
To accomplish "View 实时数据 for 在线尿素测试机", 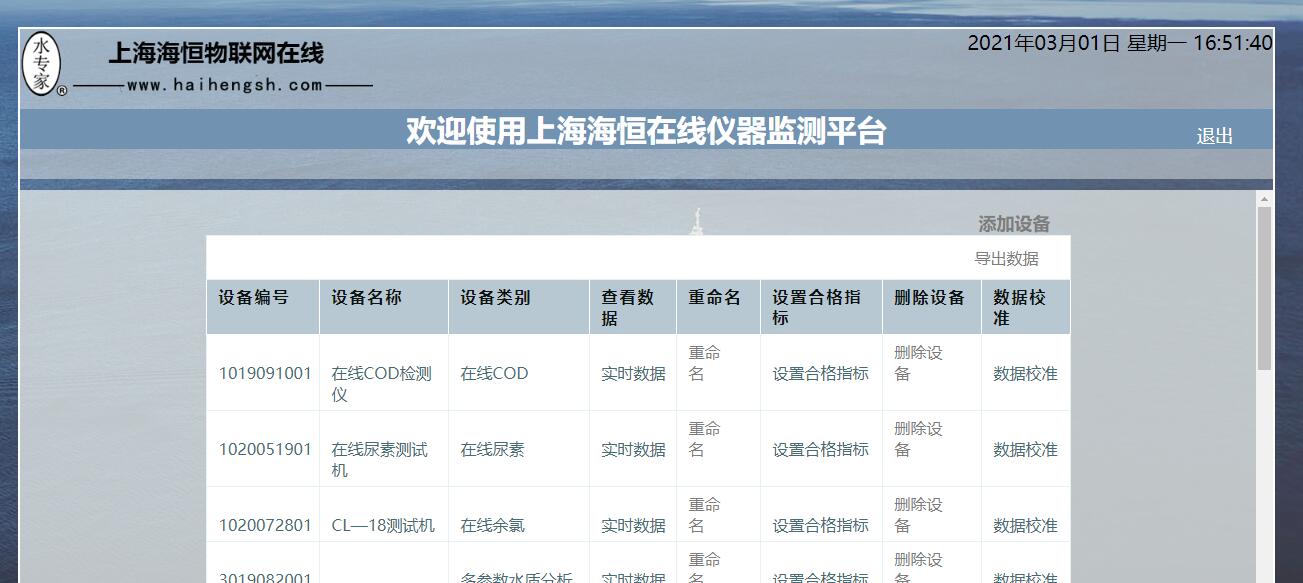I will (x=633, y=450).
